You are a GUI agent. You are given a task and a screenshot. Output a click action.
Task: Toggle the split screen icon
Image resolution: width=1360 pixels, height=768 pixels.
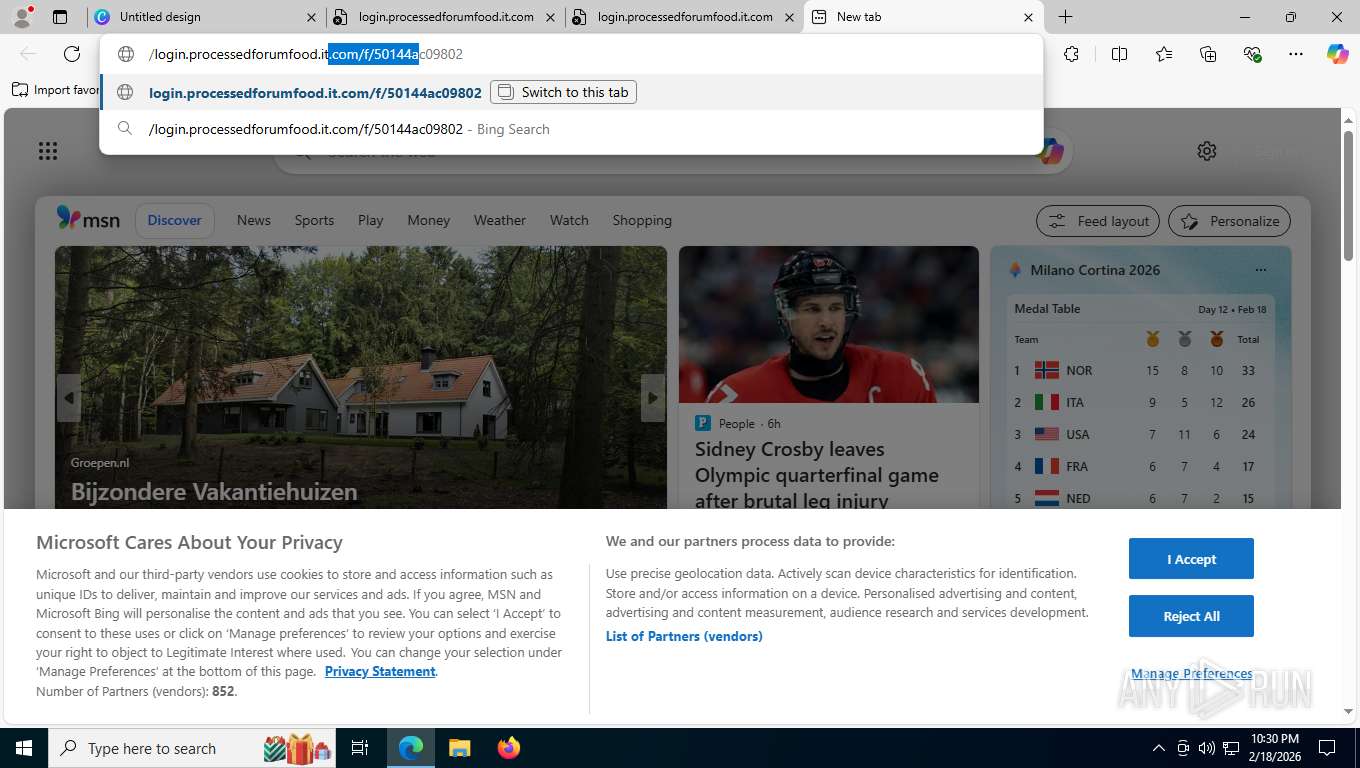click(x=1120, y=54)
